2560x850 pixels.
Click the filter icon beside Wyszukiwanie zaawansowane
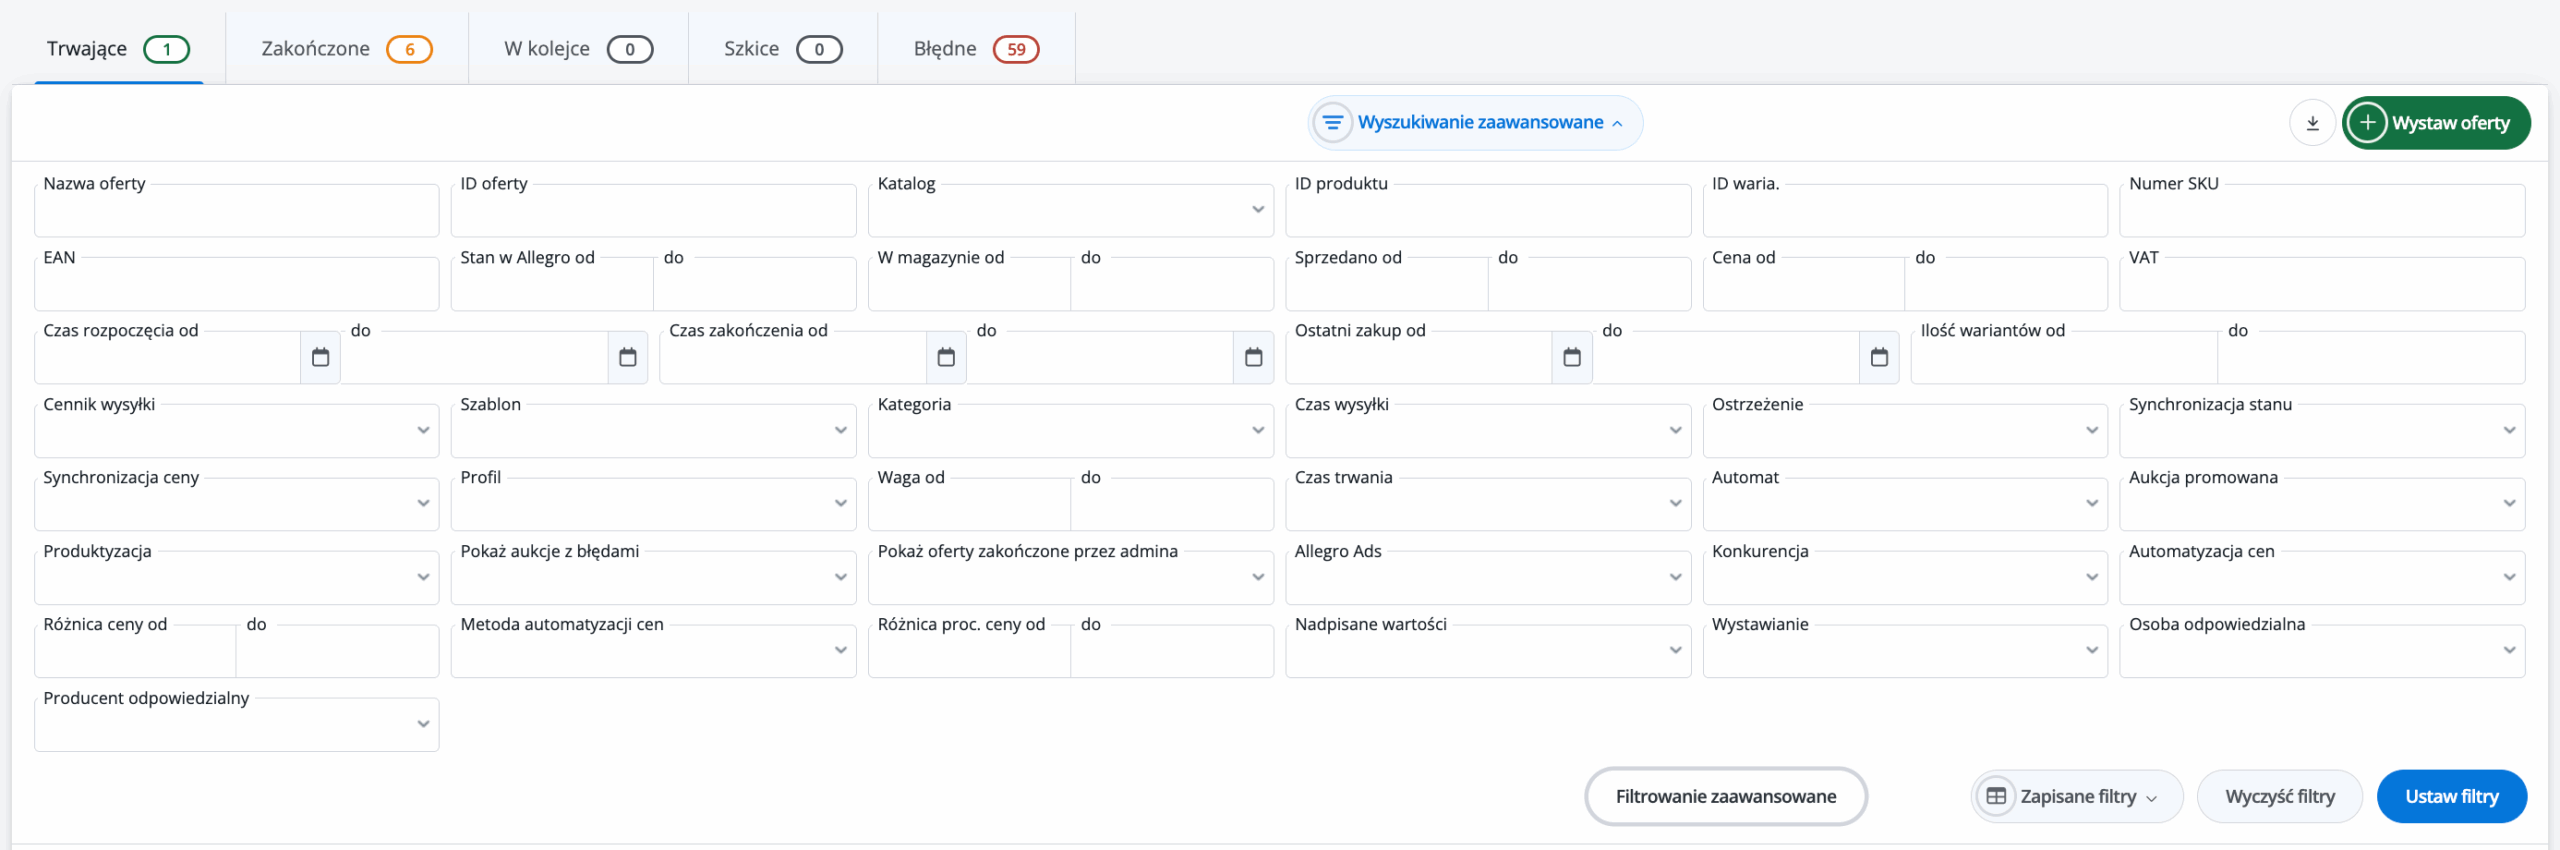1332,123
